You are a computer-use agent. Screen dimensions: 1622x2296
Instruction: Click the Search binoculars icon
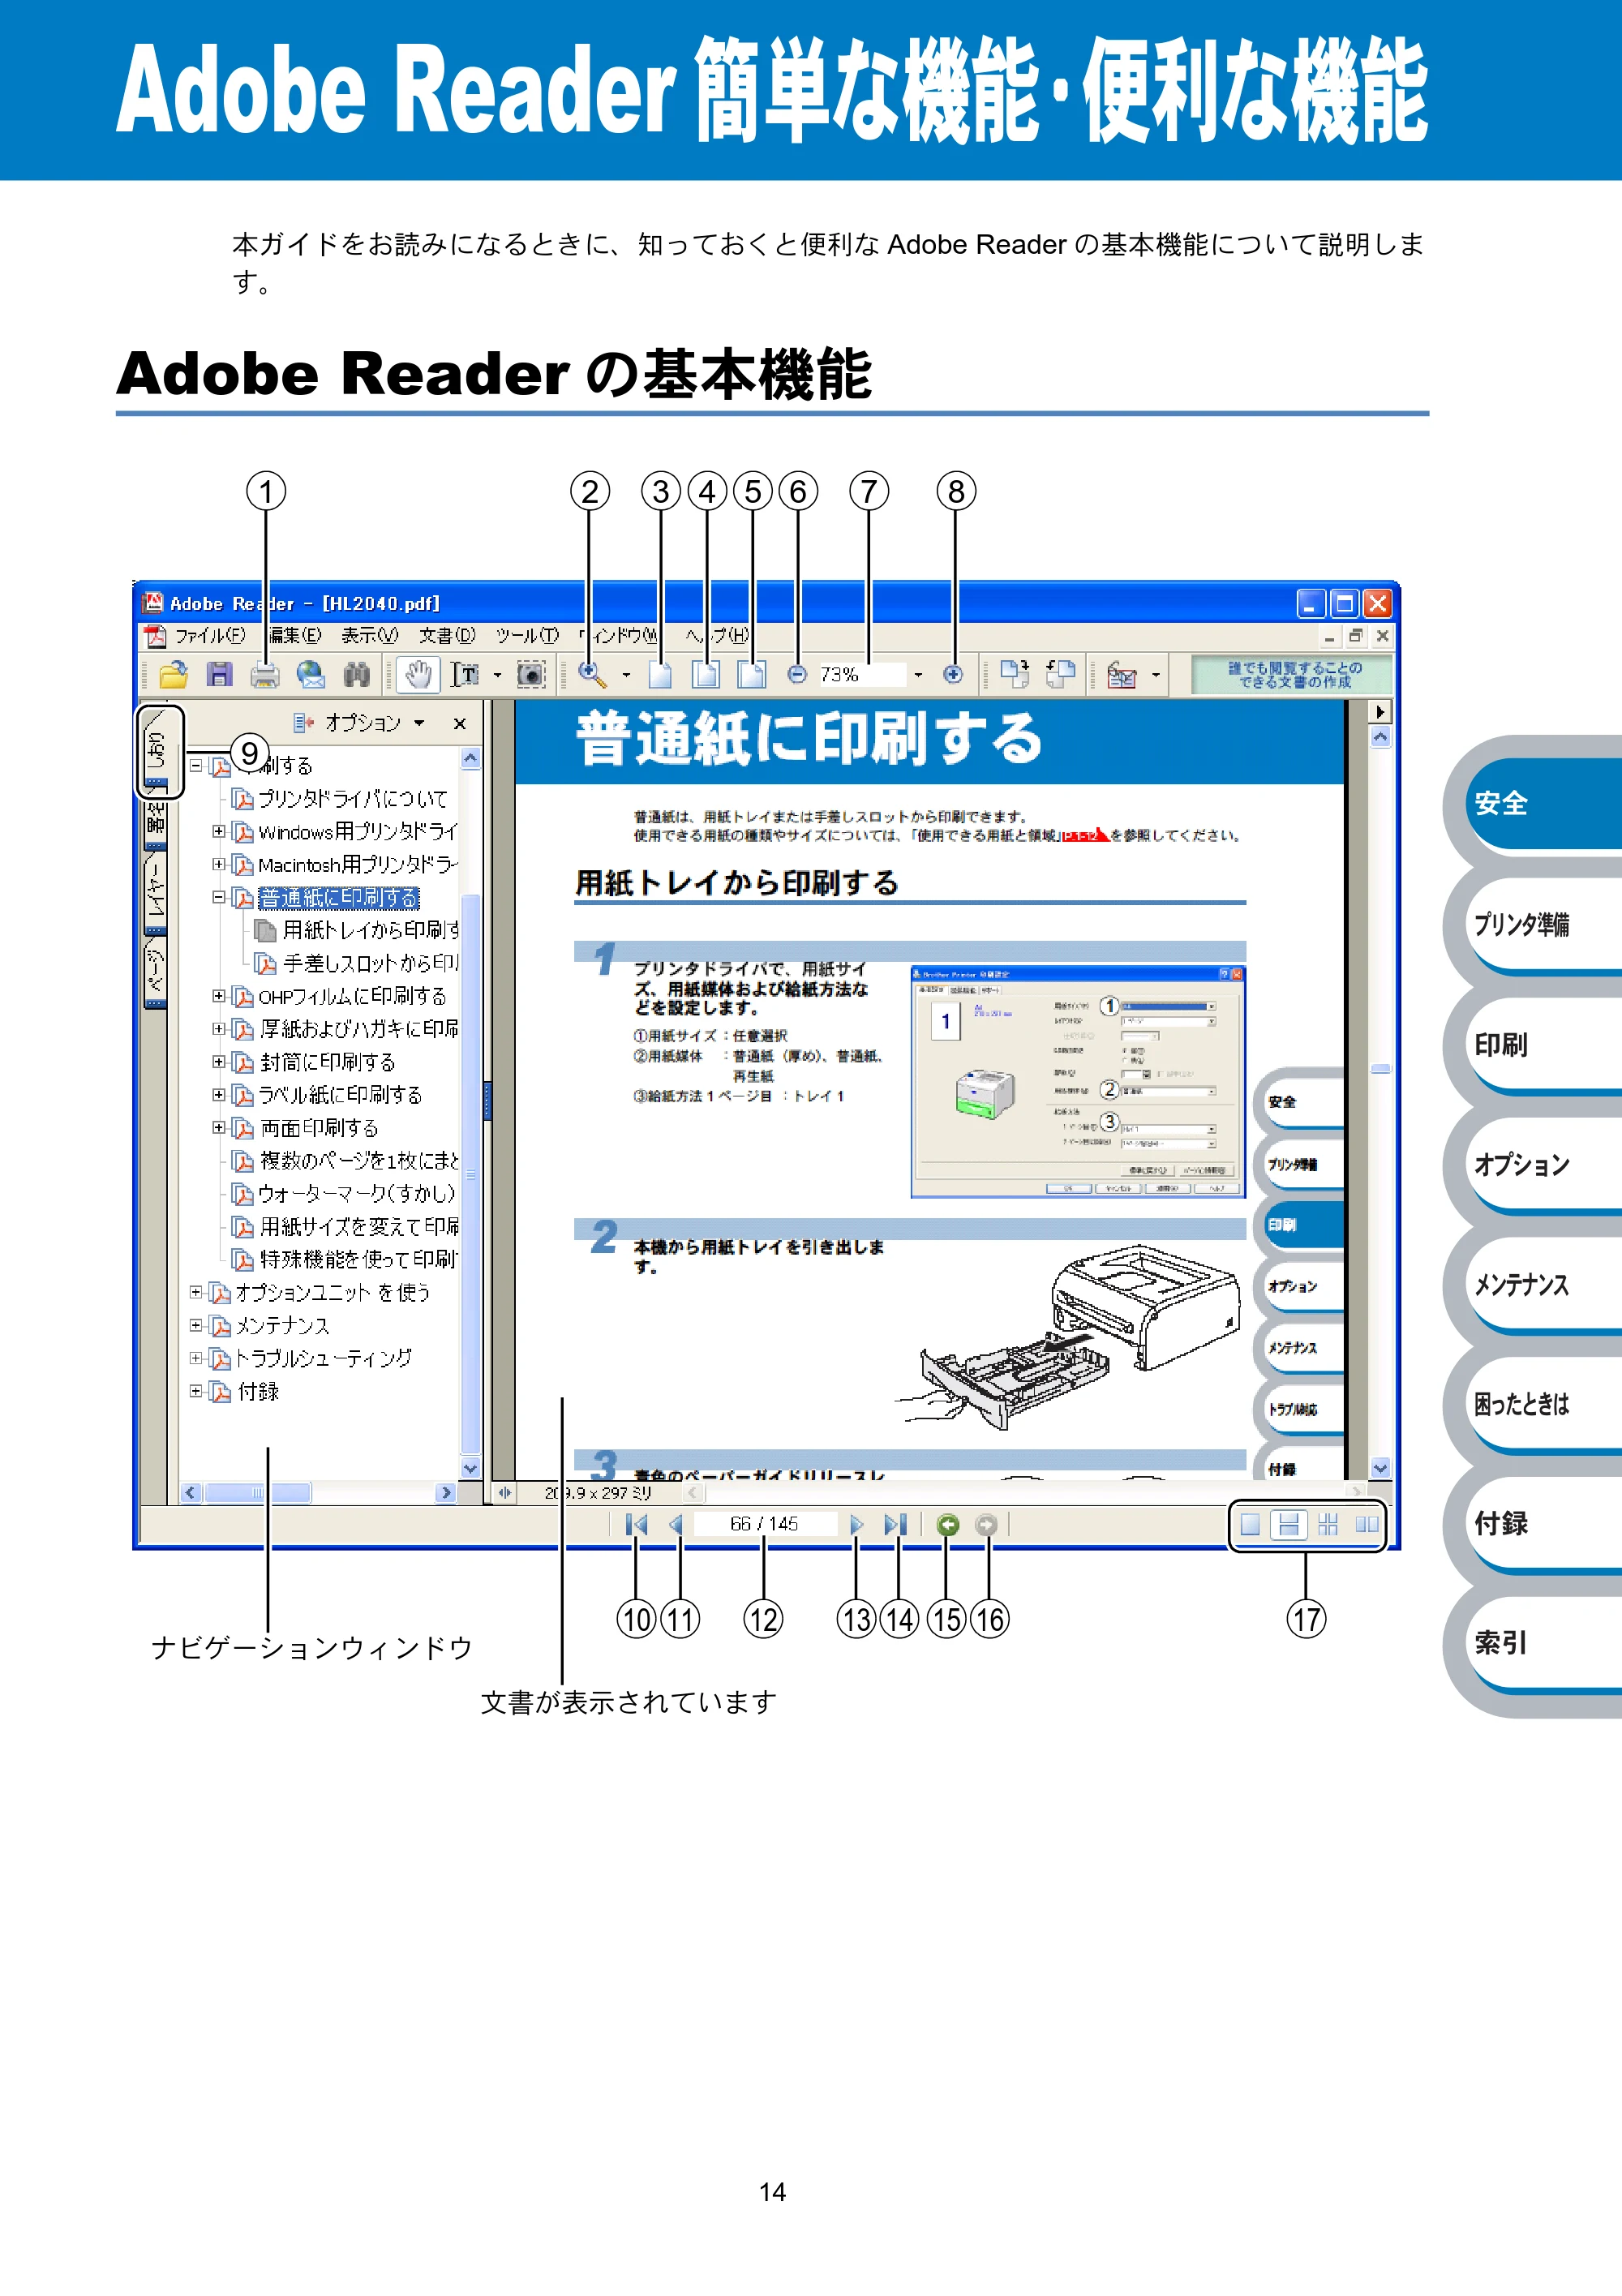356,675
